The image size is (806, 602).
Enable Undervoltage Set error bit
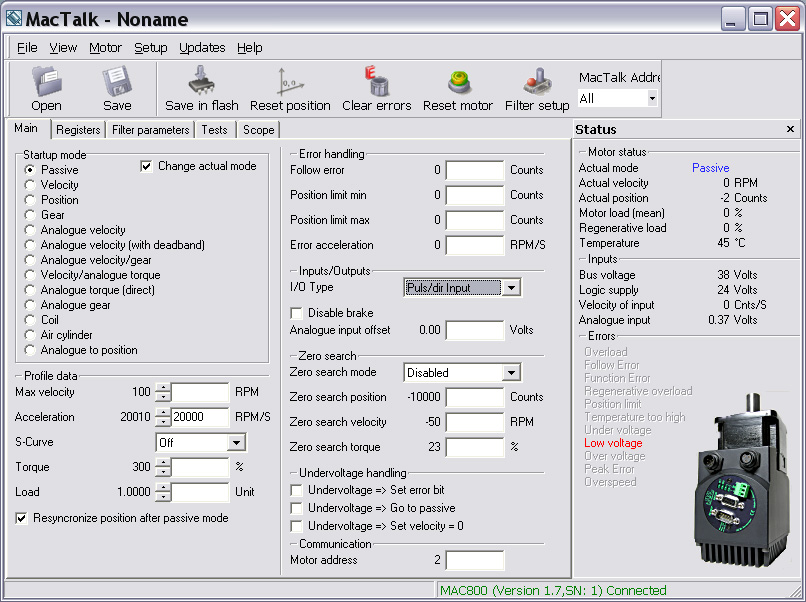(296, 490)
